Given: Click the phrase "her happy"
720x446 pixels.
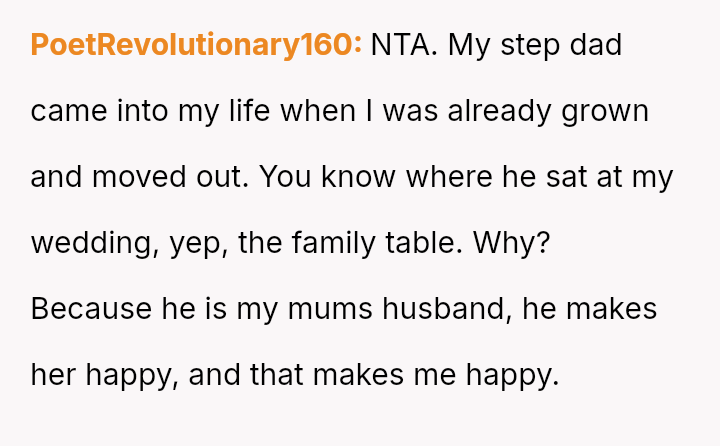Looking at the screenshot, I should (x=101, y=375).
